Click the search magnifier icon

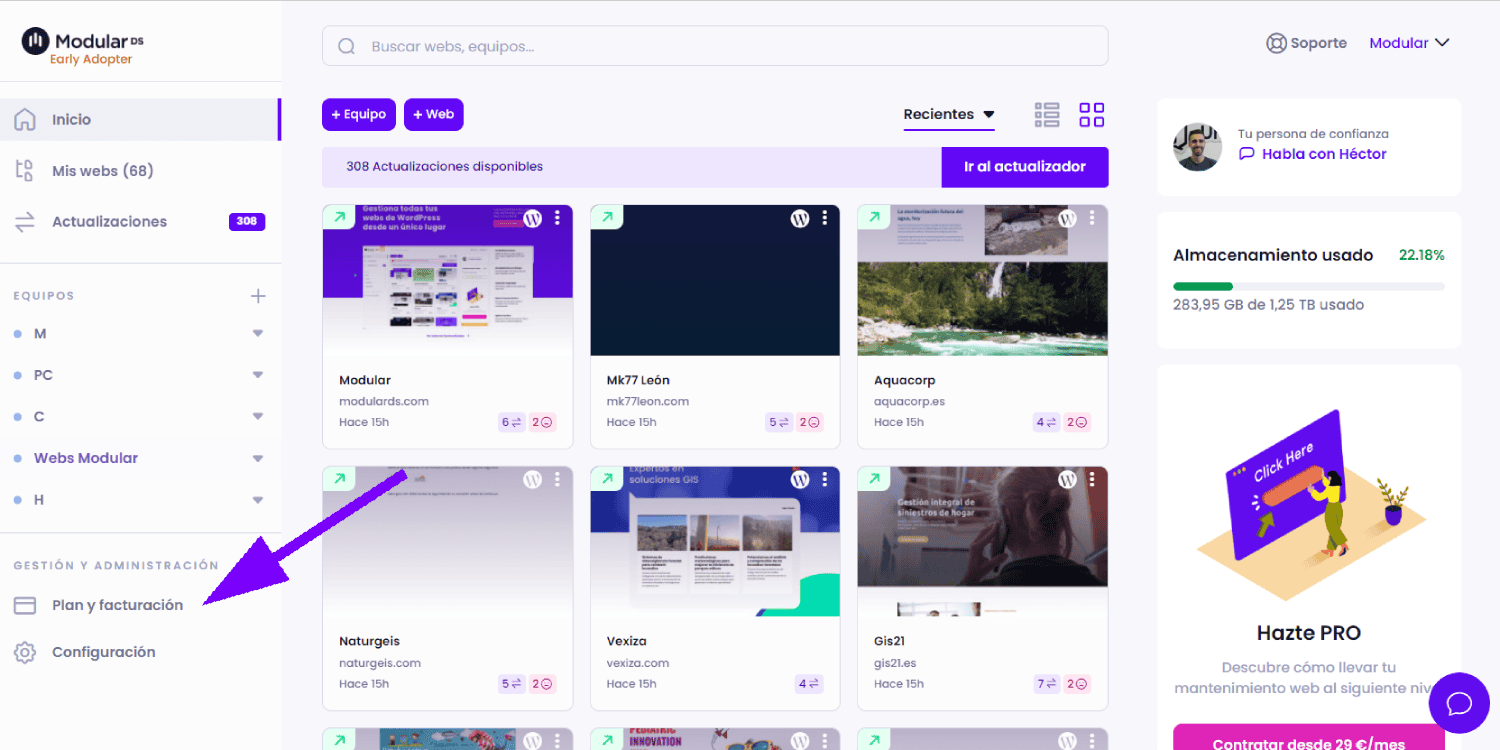(x=347, y=46)
